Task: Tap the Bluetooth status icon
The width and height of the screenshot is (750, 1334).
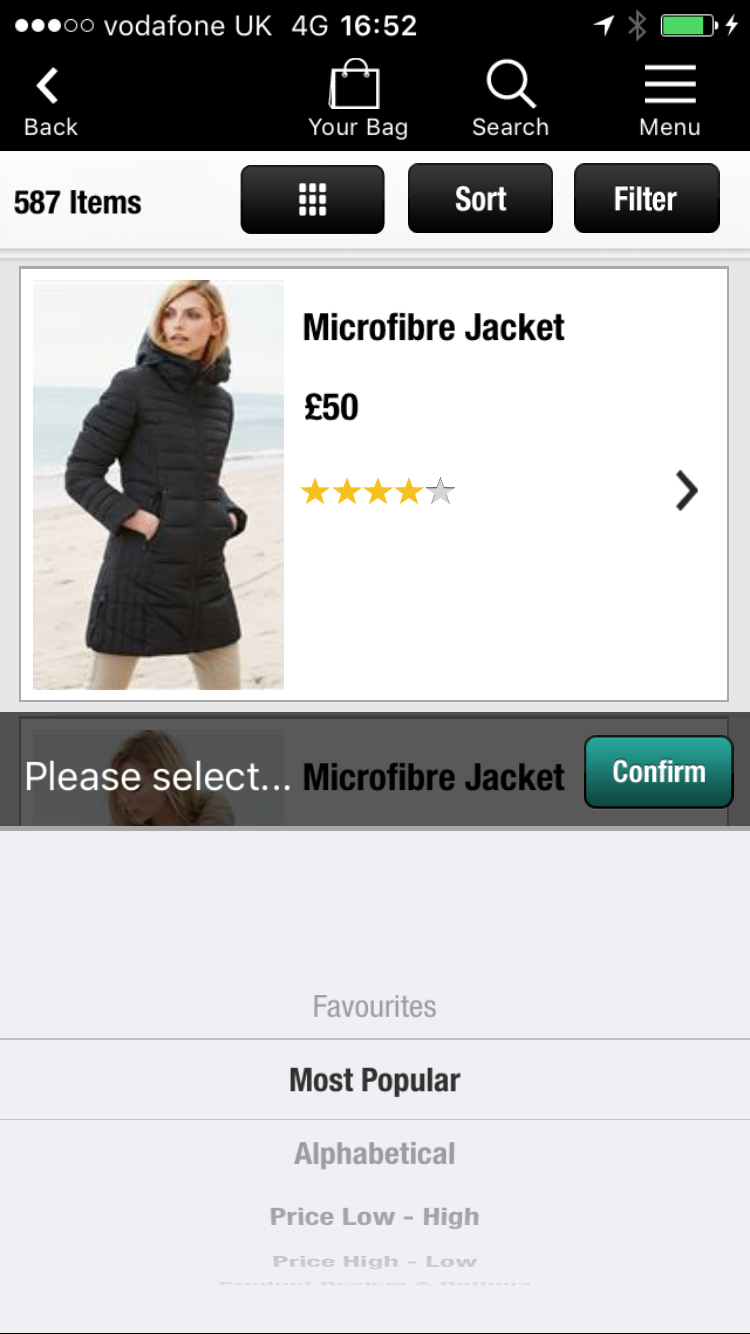Action: point(637,26)
